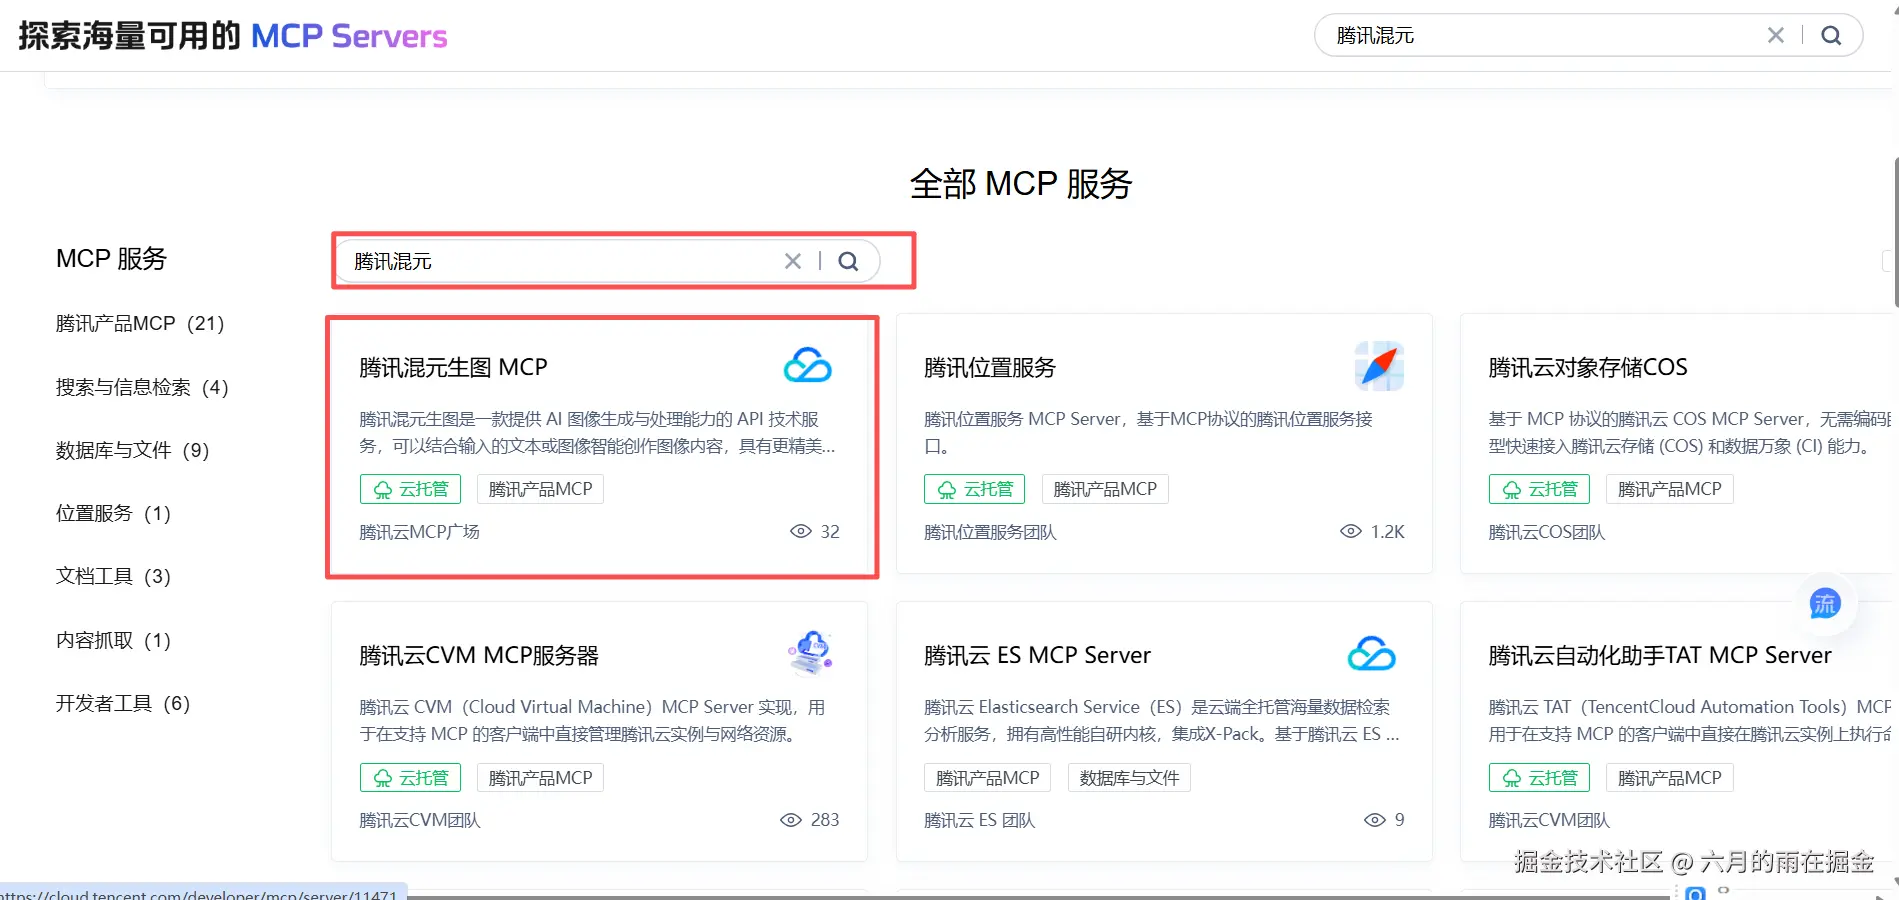Click the view count eye icon showing 1.2K
This screenshot has height=900, width=1899.
[x=1351, y=531]
